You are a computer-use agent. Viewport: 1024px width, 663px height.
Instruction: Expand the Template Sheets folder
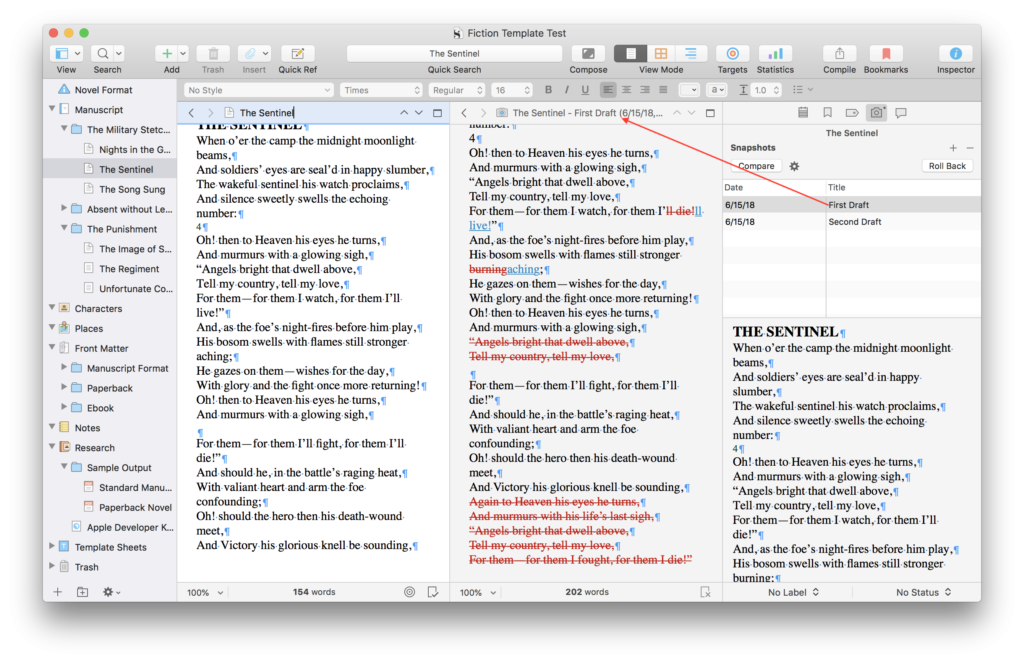52,547
